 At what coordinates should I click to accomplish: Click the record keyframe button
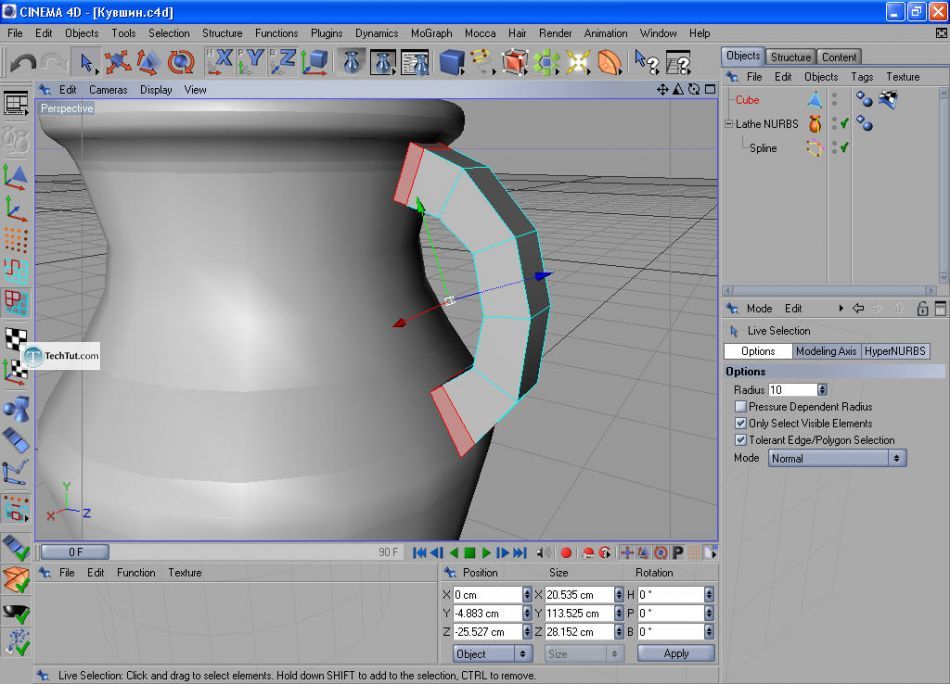[x=566, y=553]
